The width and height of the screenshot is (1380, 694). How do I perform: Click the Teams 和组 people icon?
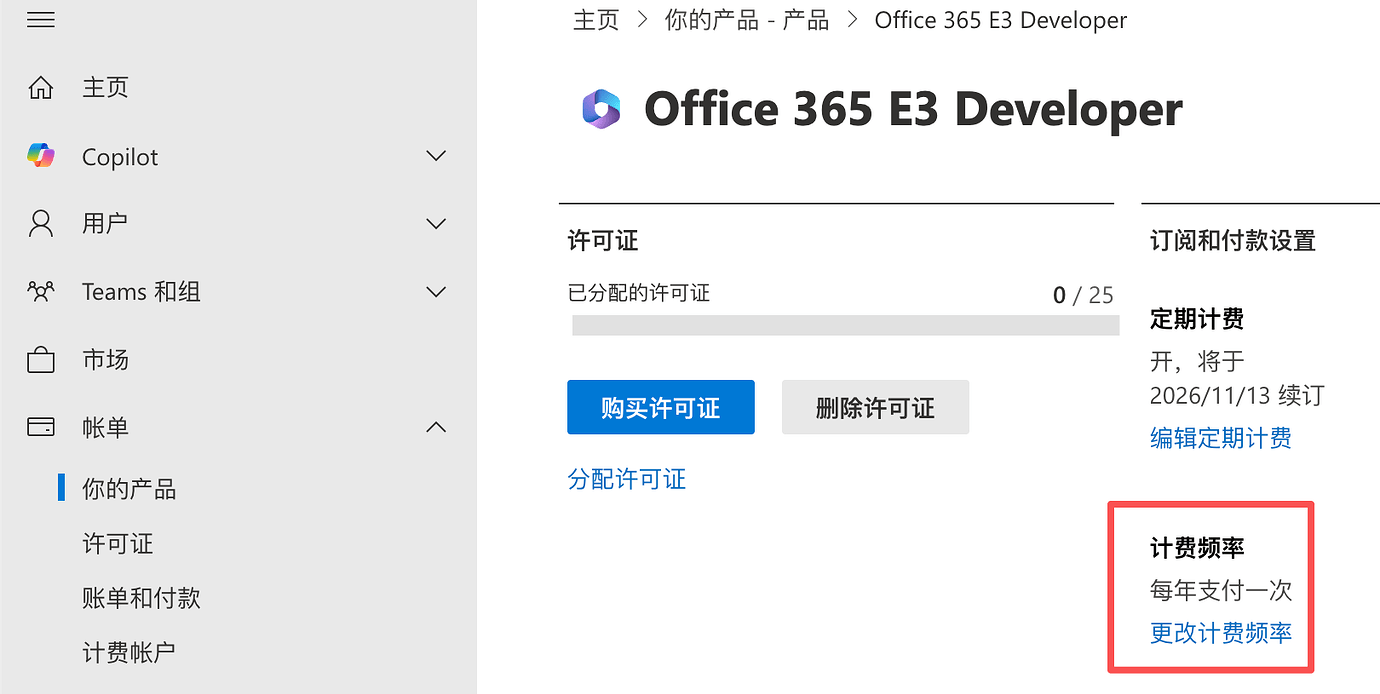click(40, 291)
